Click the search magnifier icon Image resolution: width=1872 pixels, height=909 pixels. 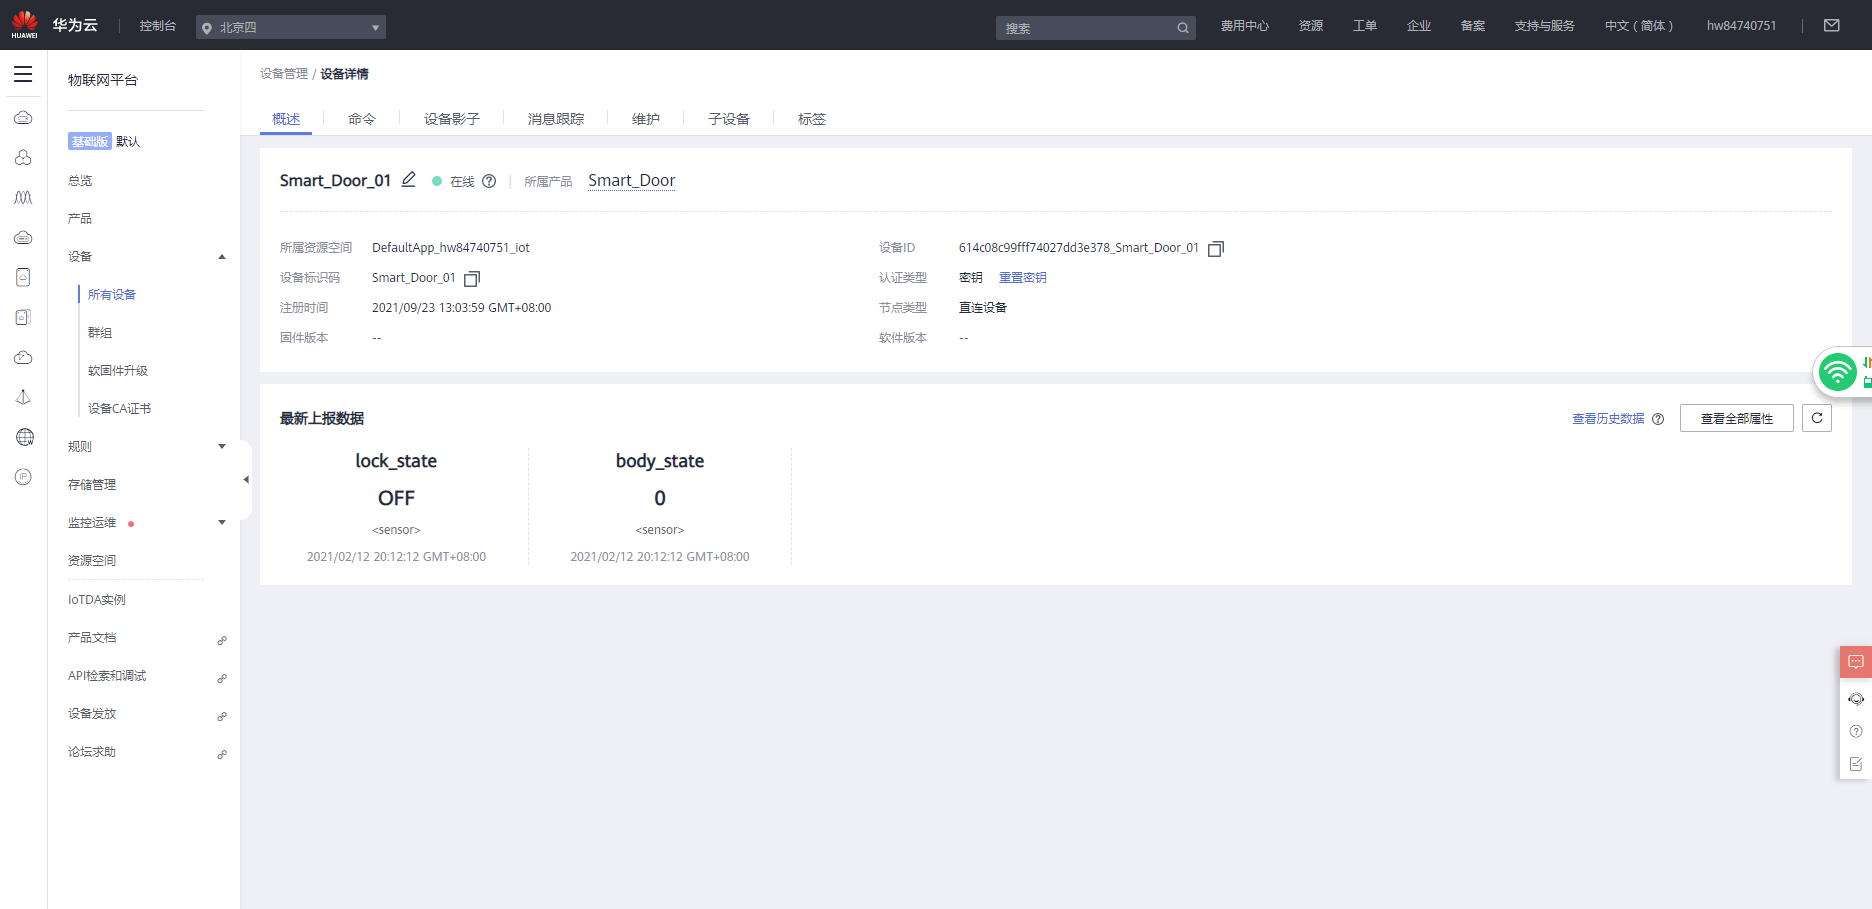click(1183, 28)
